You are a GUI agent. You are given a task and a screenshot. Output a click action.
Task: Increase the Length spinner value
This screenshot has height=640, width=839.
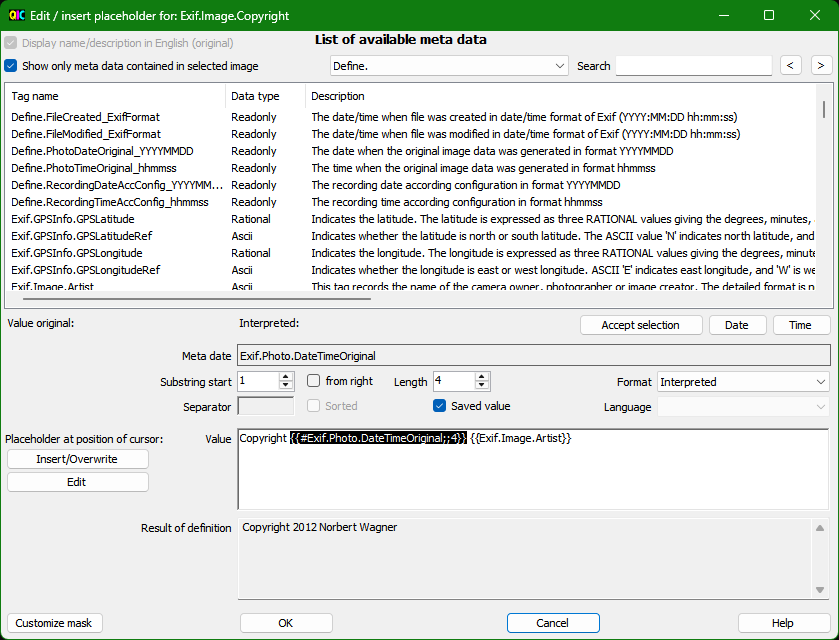tap(482, 377)
